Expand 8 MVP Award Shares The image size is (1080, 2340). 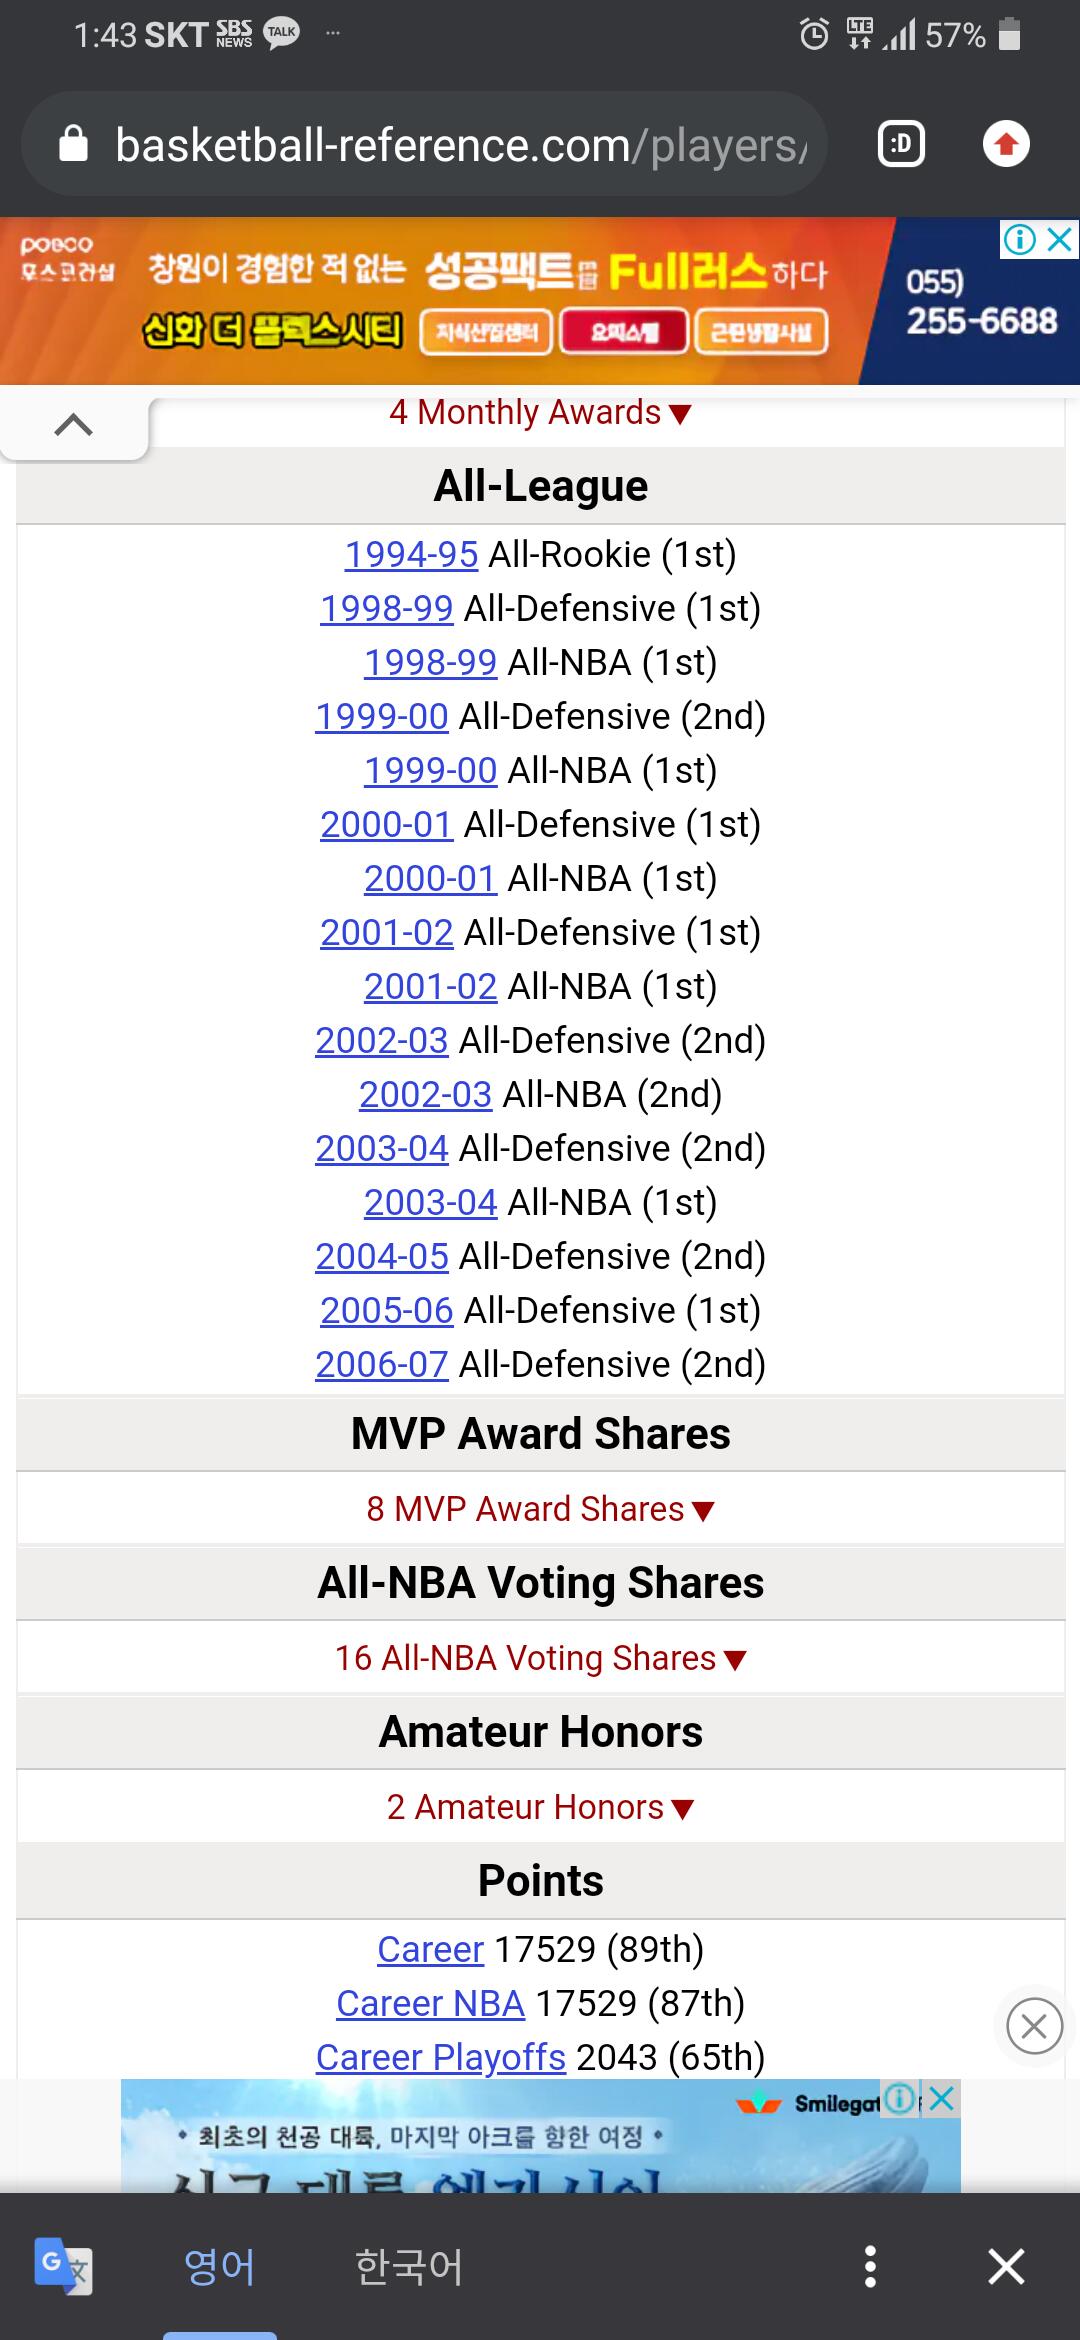[540, 1509]
